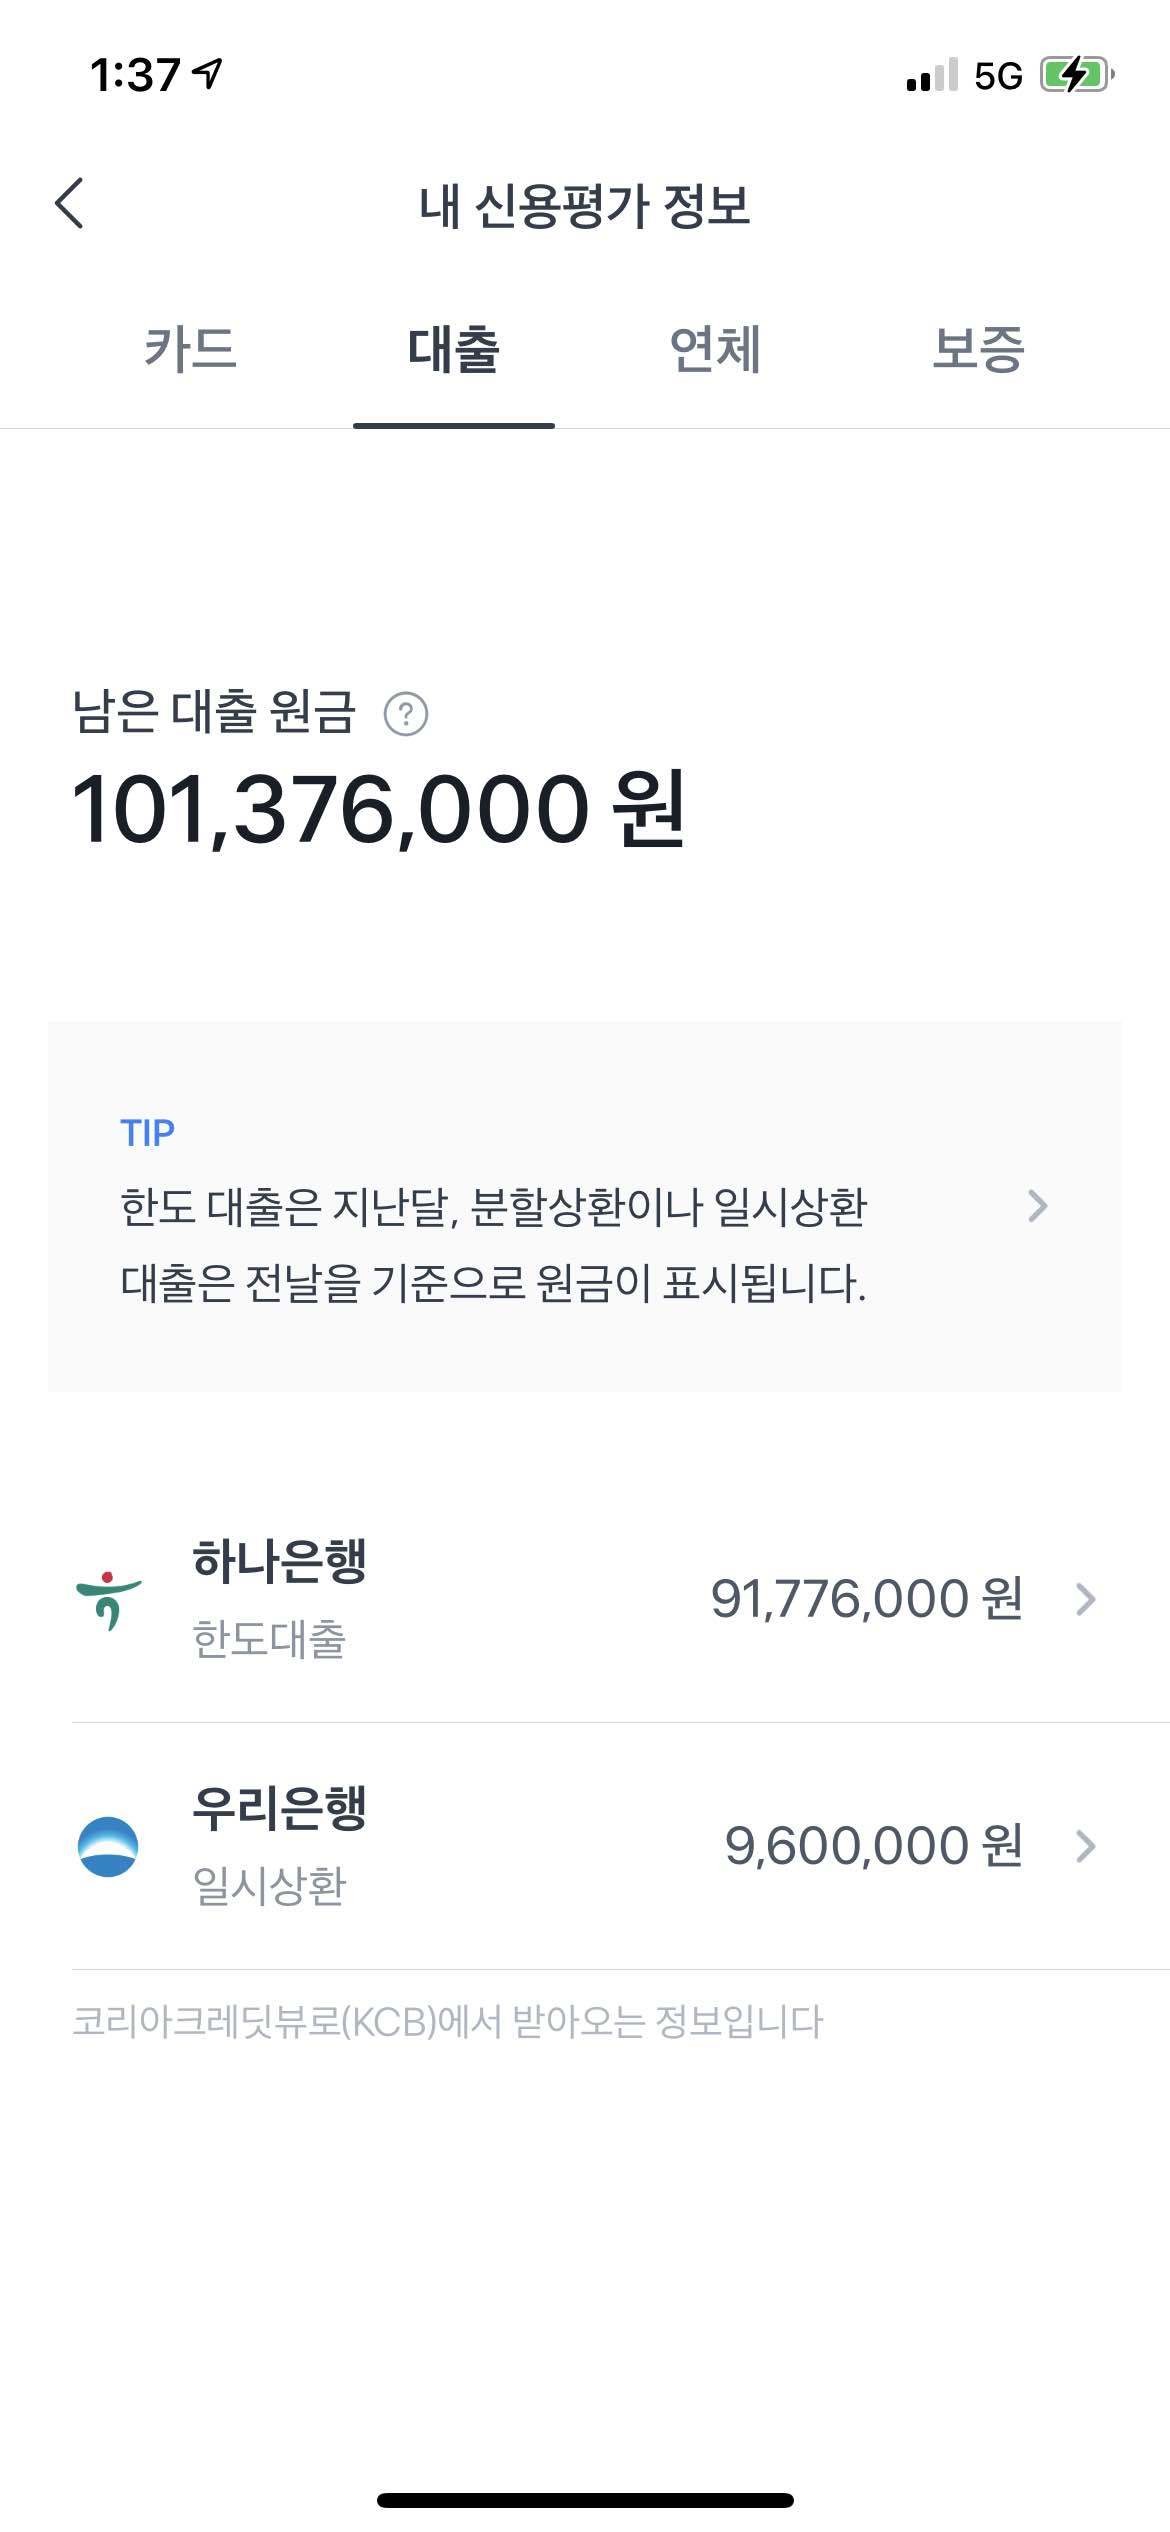Viewport: 1170px width, 2532px height.
Task: Switch to the 카드 tab
Action: 190,350
